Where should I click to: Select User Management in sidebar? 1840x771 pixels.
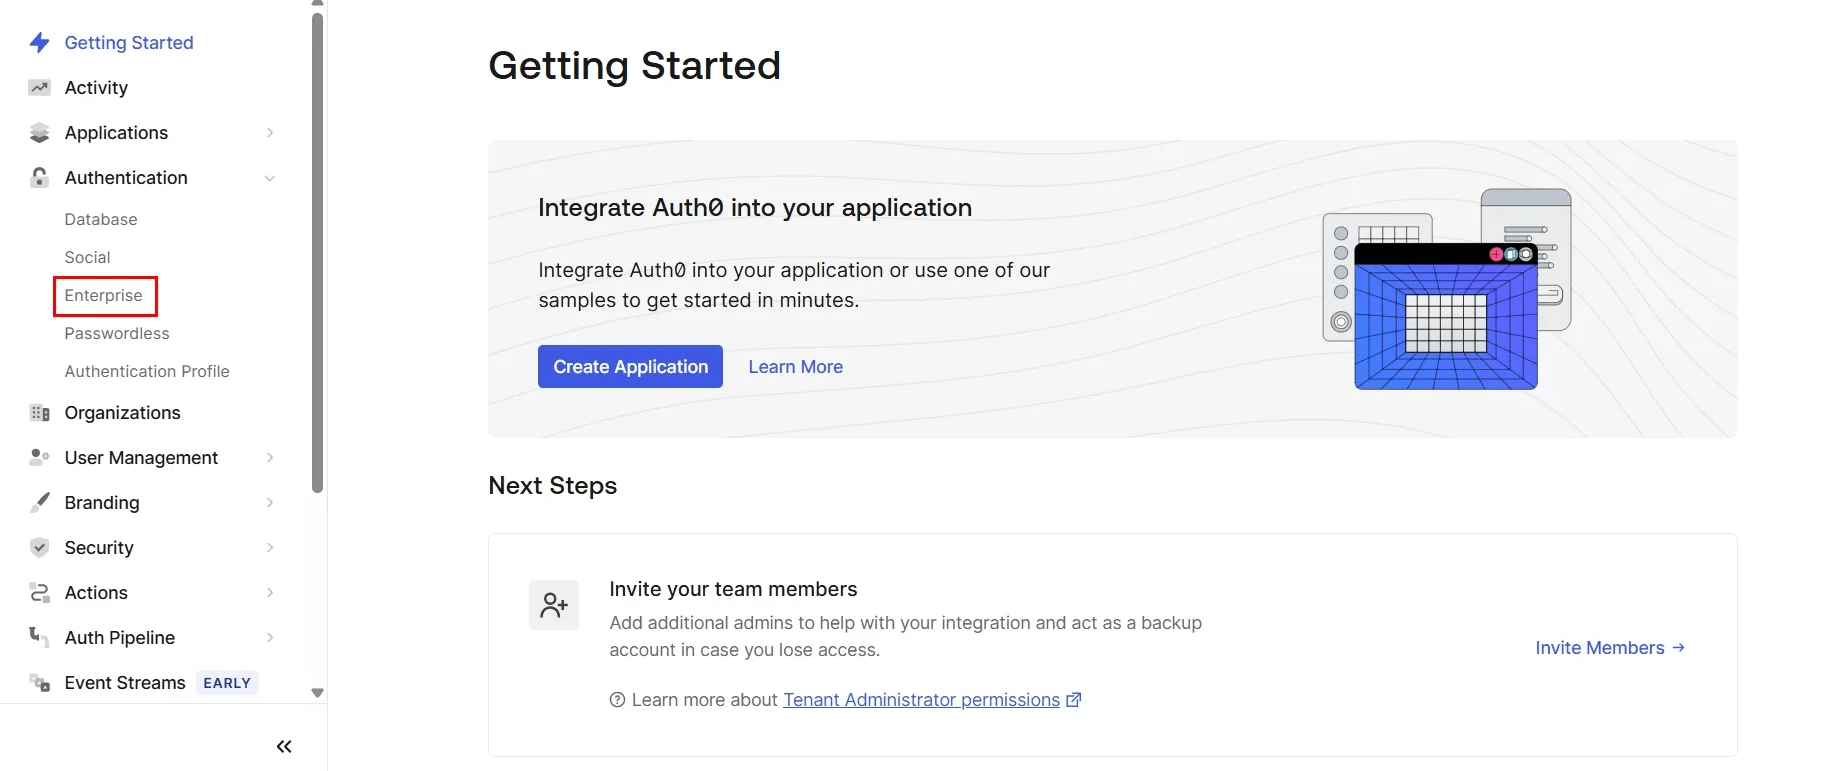click(141, 457)
